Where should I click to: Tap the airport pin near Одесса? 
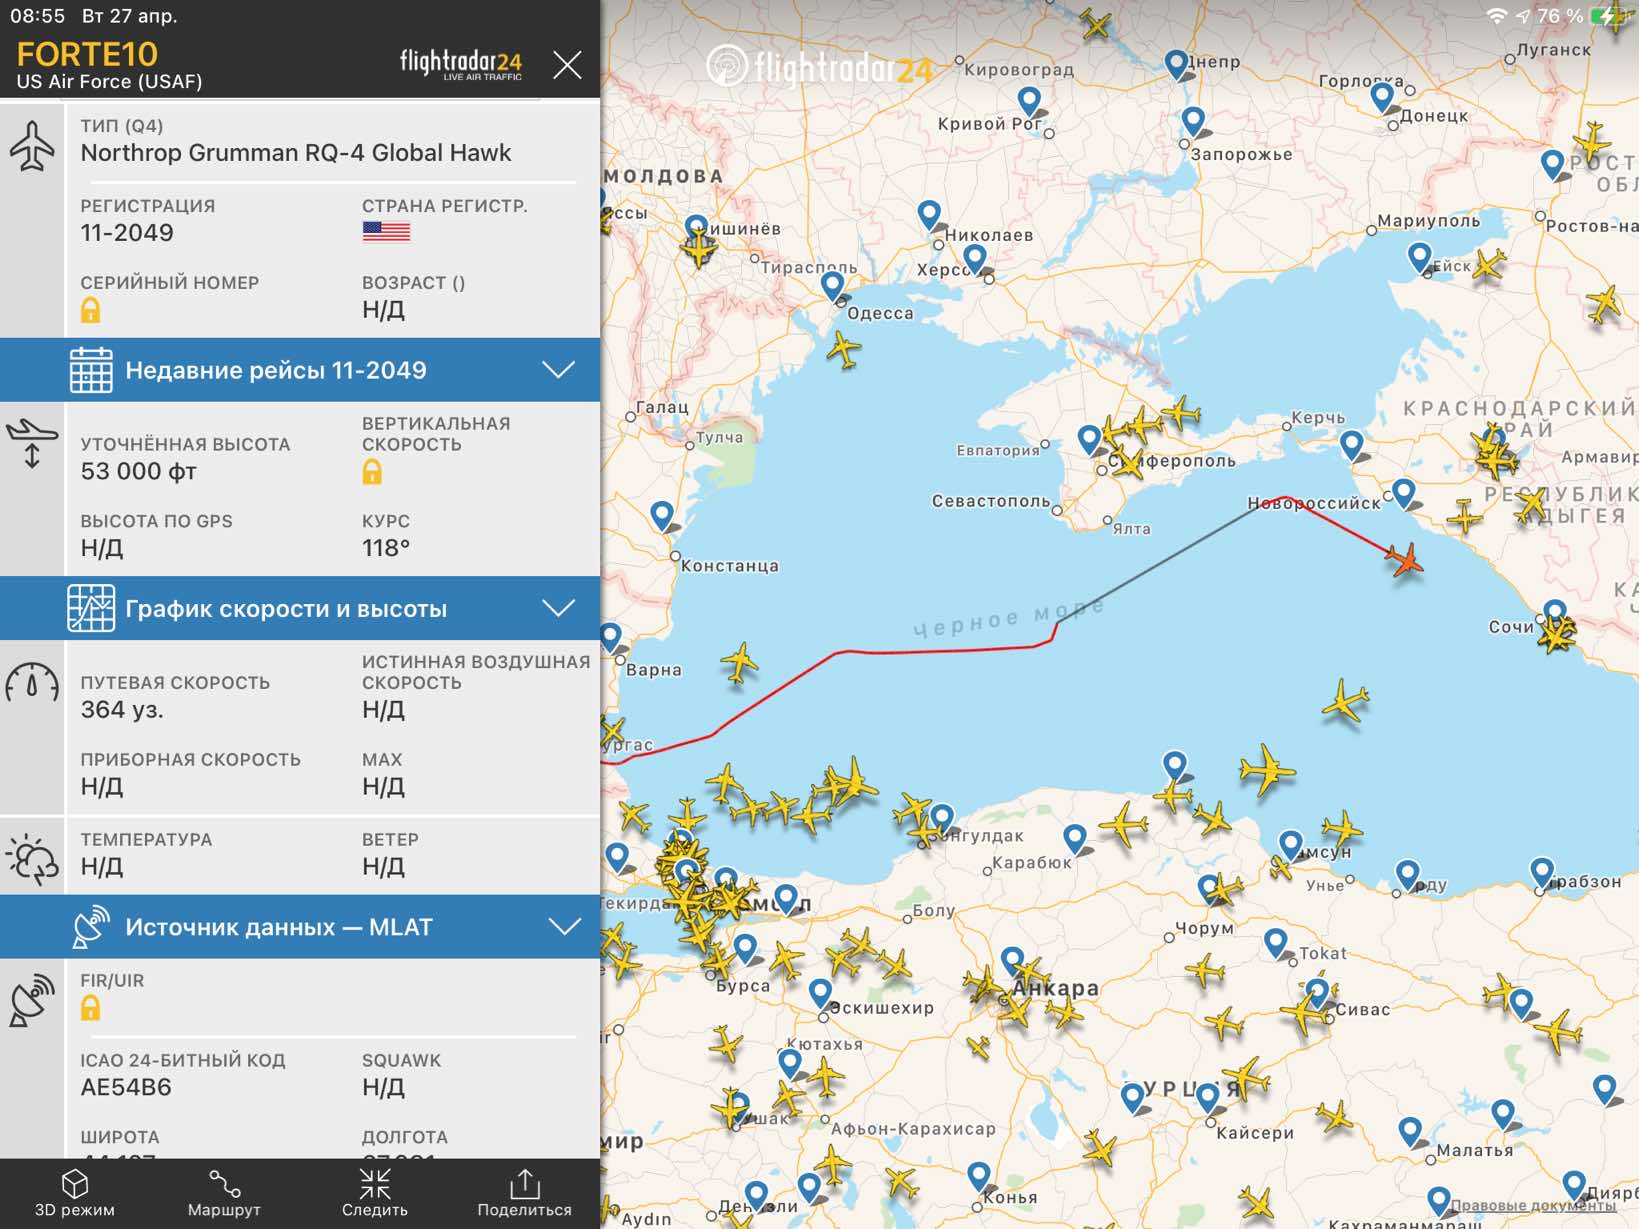833,286
